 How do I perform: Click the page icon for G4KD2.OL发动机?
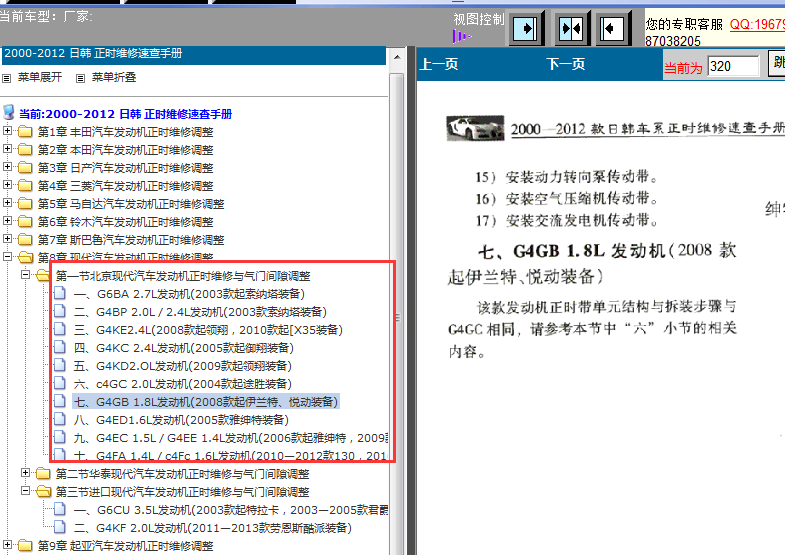tap(60, 365)
